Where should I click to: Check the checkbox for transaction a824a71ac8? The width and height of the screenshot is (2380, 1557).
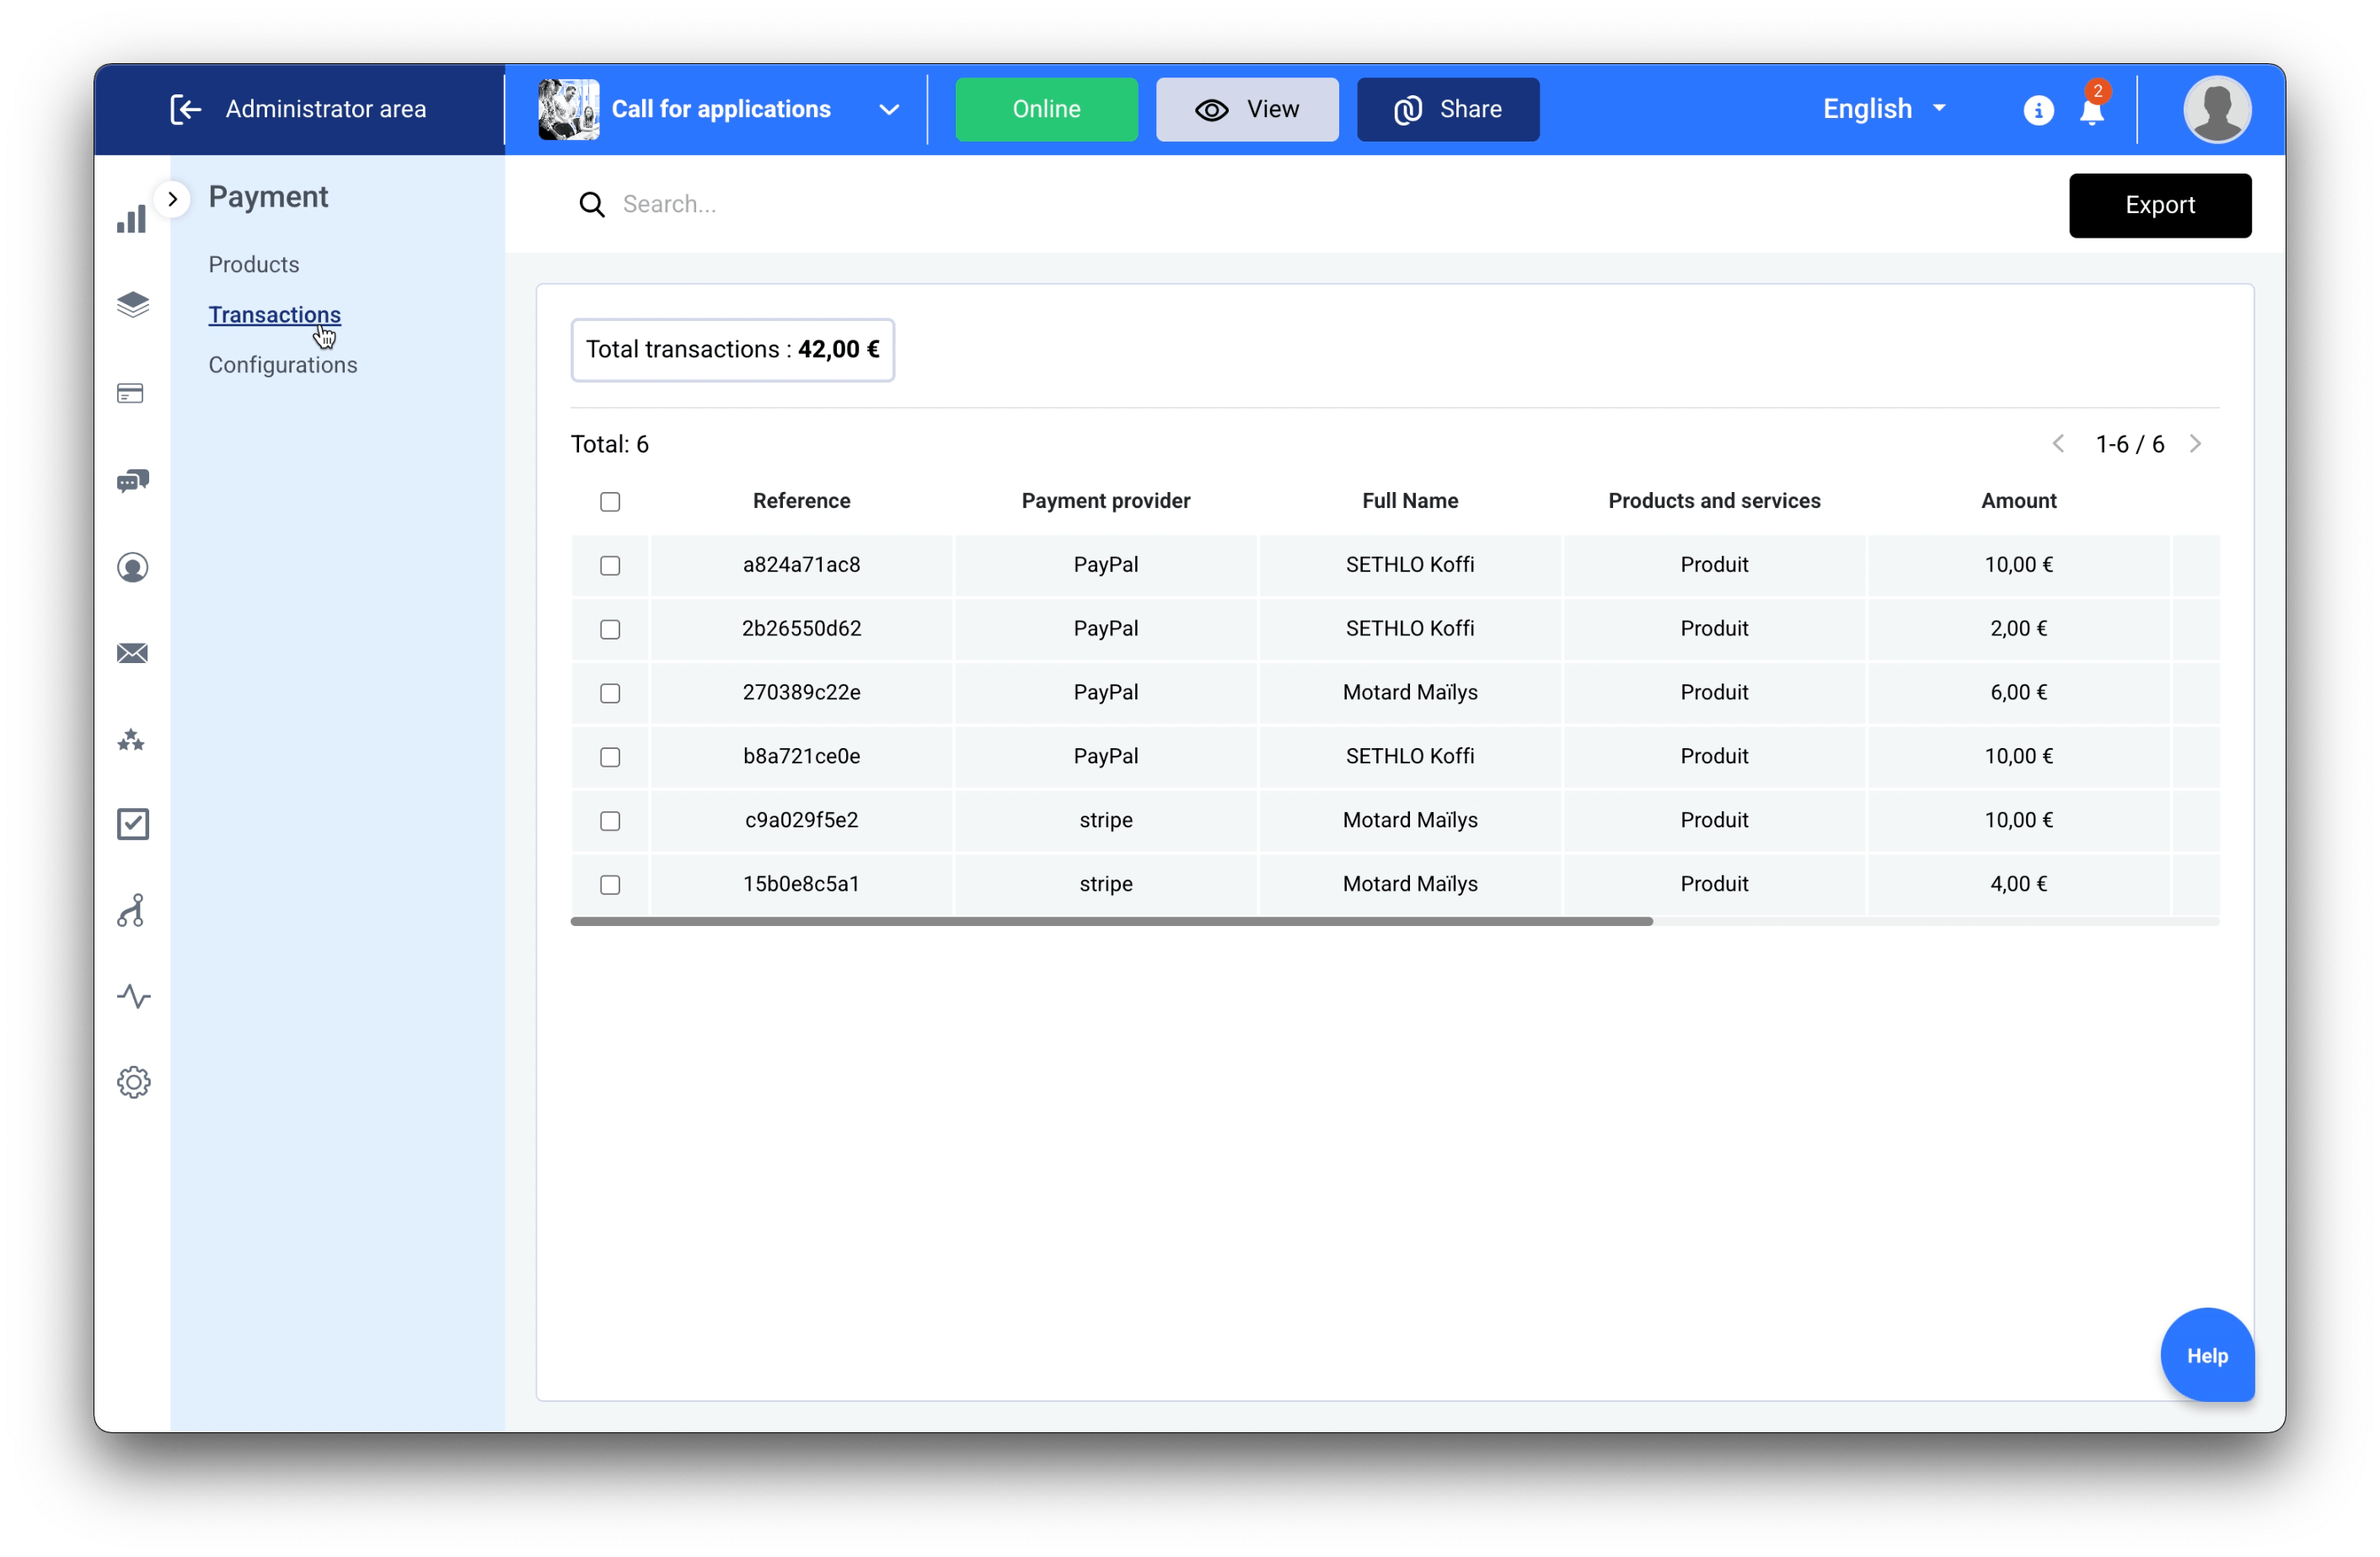[610, 565]
